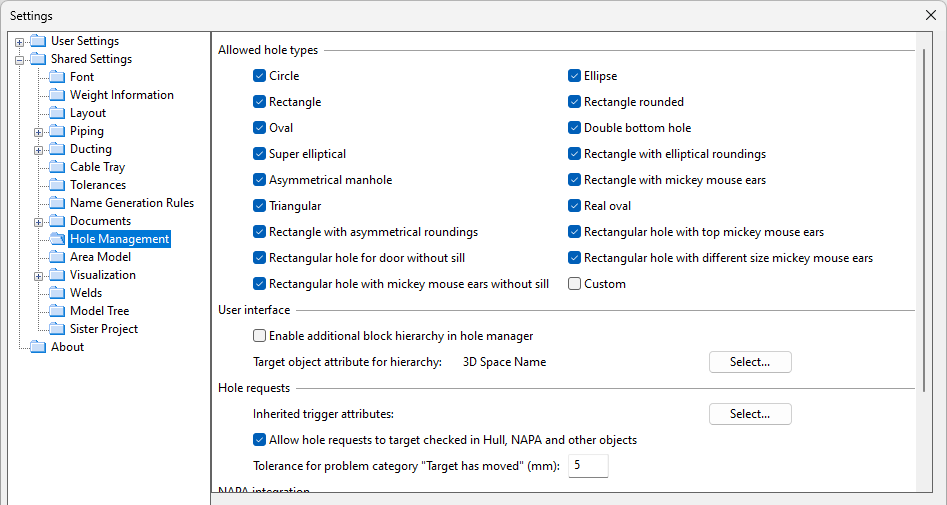Click the folder icon next to Piping
This screenshot has width=947, height=505.
click(57, 131)
